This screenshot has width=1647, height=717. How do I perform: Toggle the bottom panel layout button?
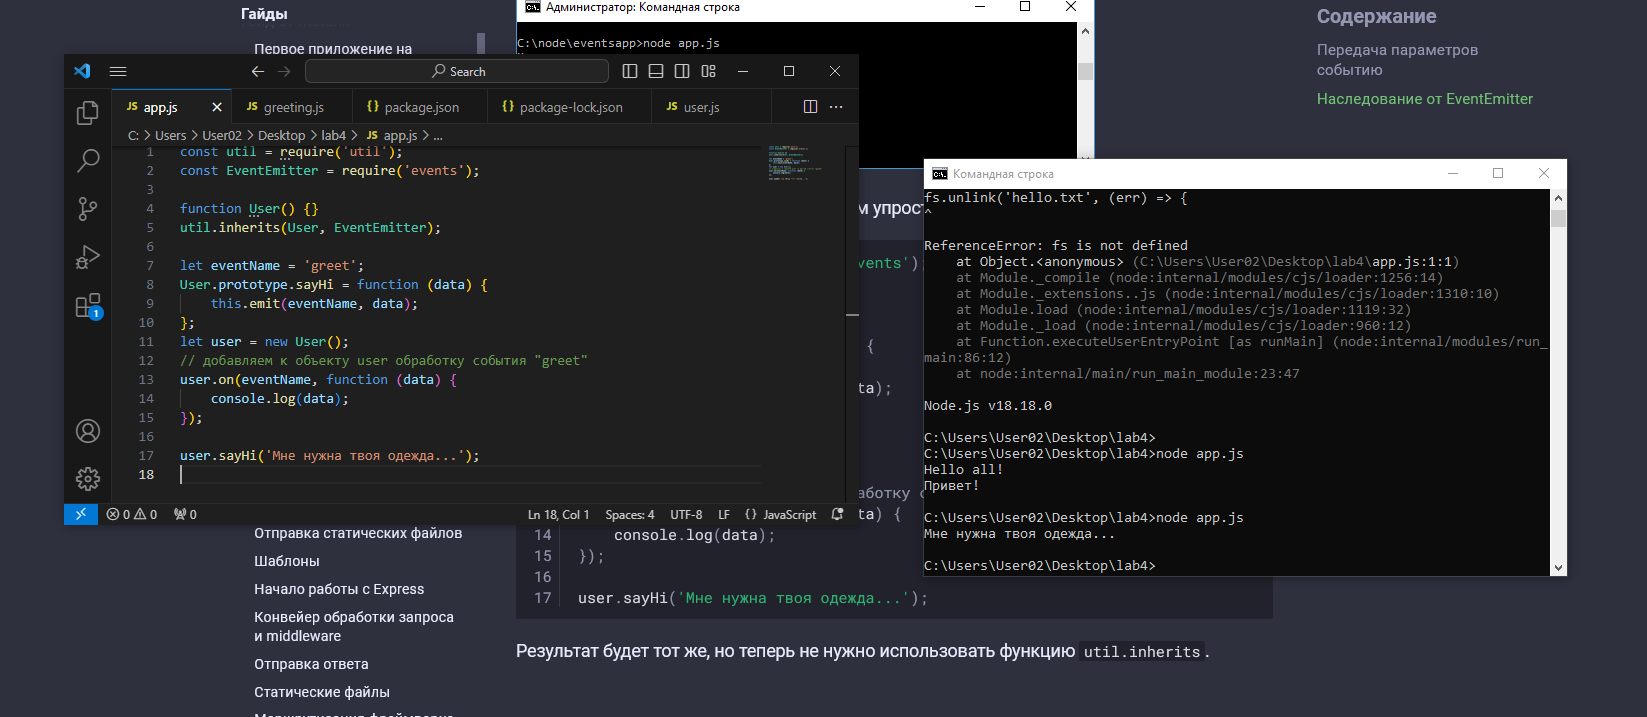pos(656,71)
